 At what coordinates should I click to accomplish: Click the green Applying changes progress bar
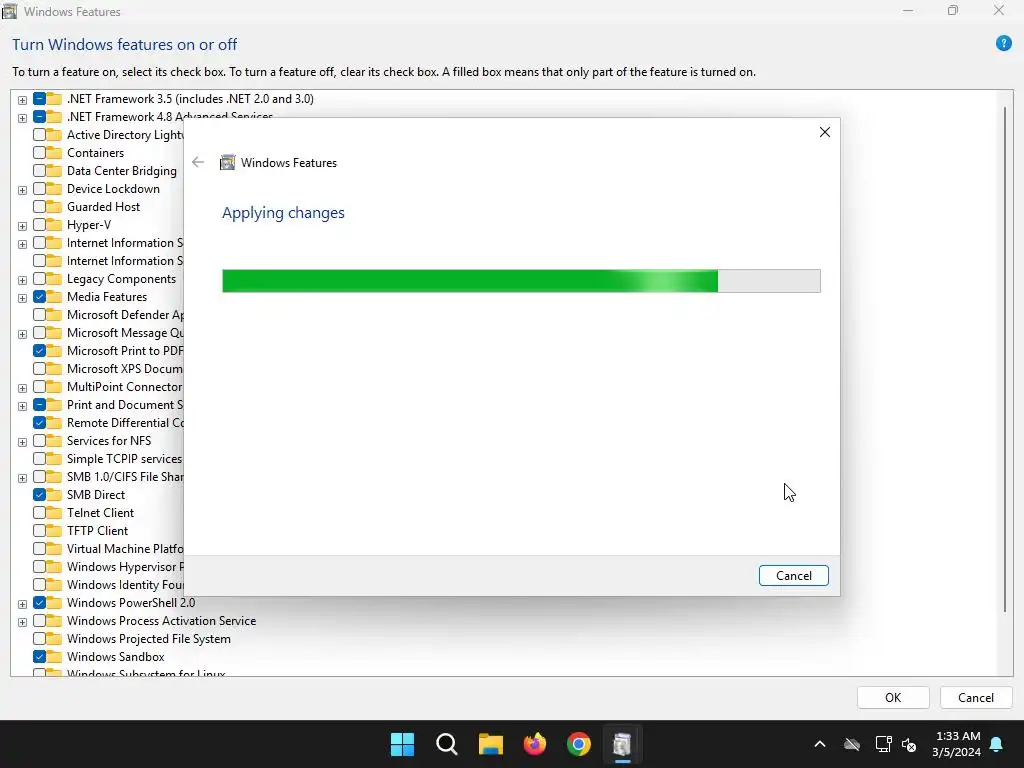[521, 281]
